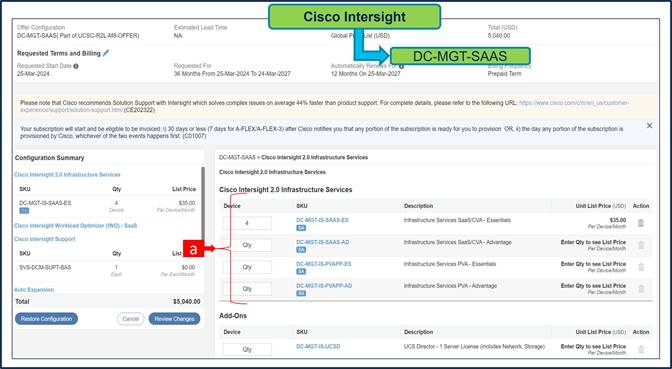Select SVS-DCM-SUPT-BAS SKU text in summary
672x369 pixels.
point(45,267)
